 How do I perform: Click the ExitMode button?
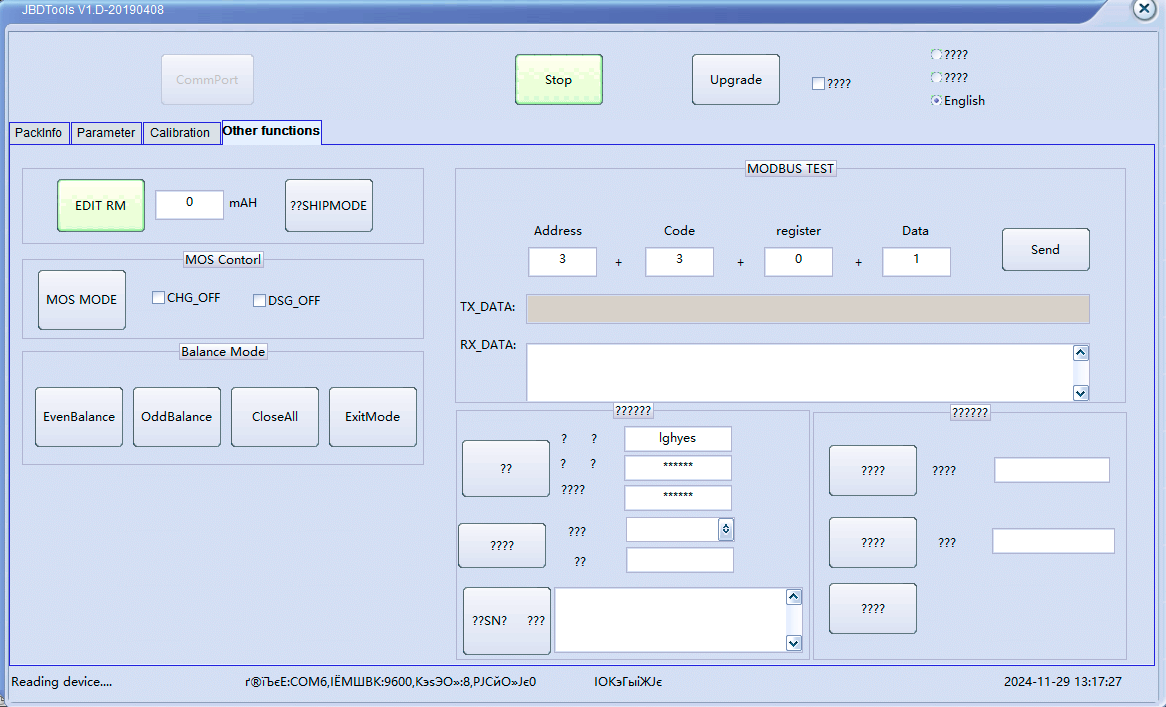tap(373, 416)
